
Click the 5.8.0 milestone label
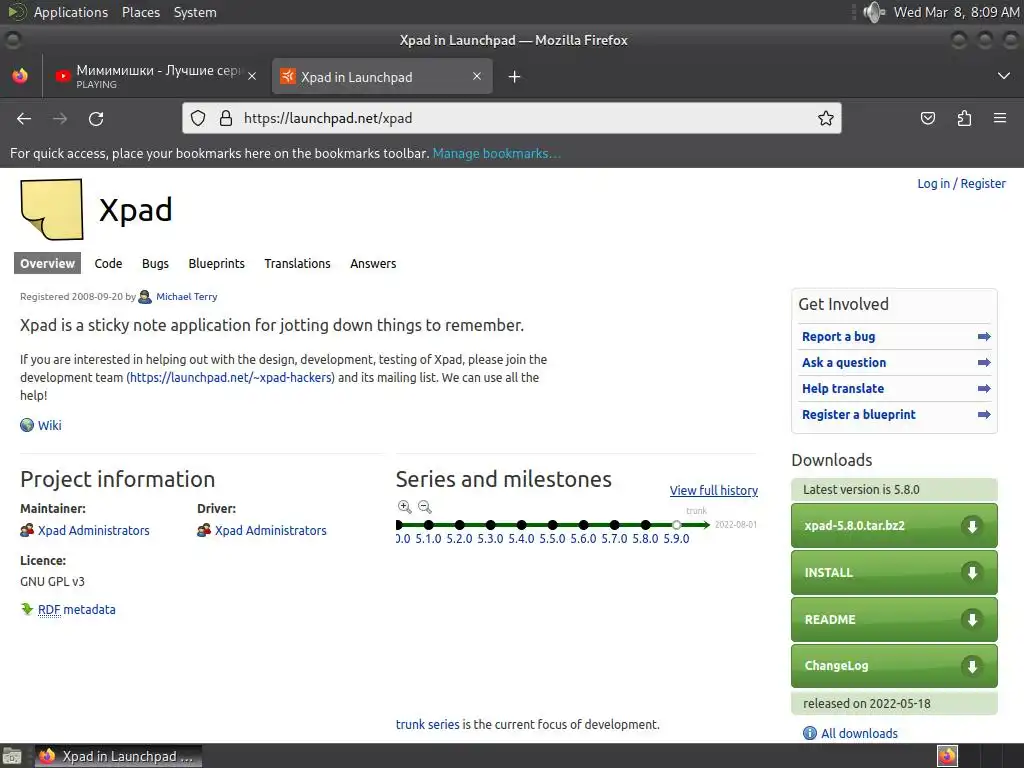point(645,539)
